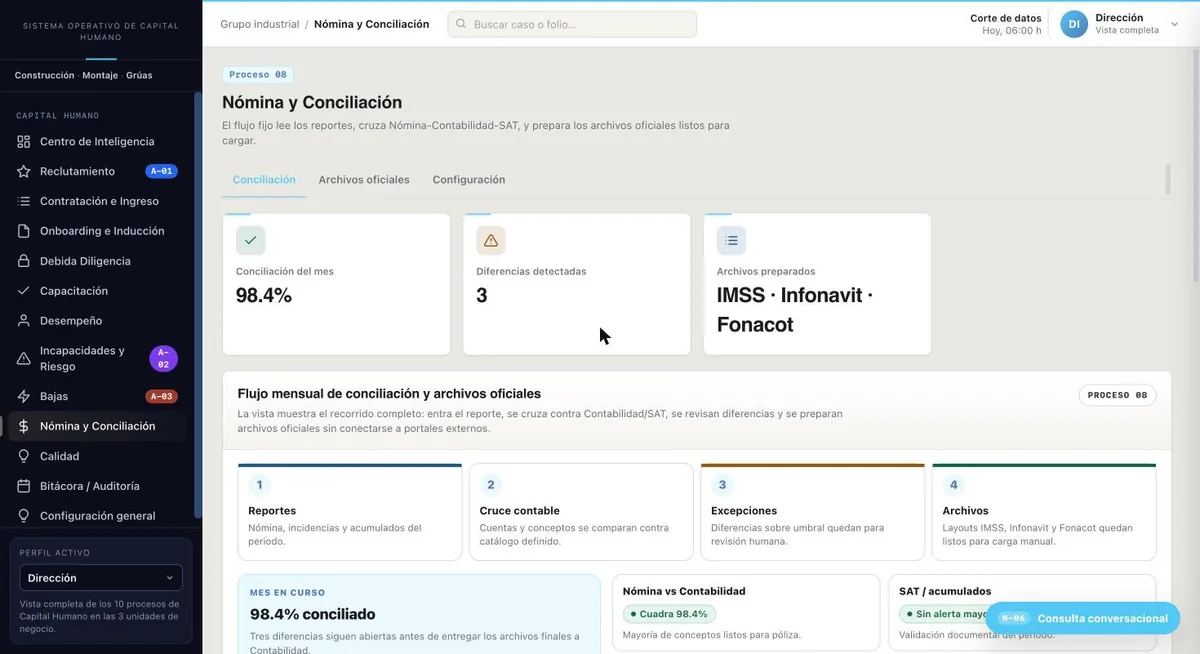The height and width of the screenshot is (654, 1200).
Task: Go to Centro de Inteligencia
Action: [97, 142]
